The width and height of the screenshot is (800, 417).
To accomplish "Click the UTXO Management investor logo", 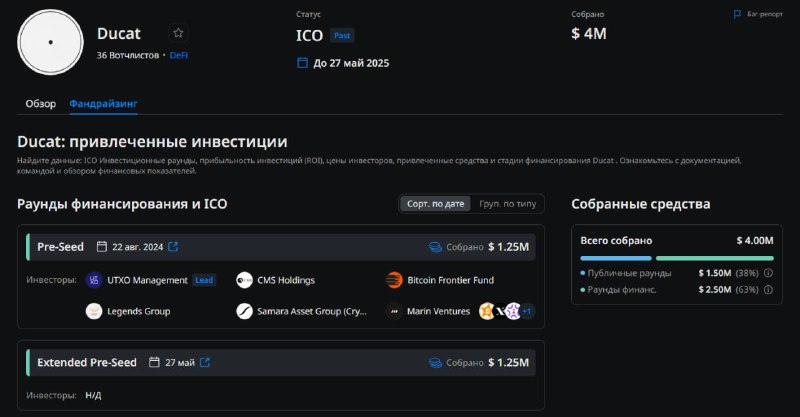I will (94, 280).
